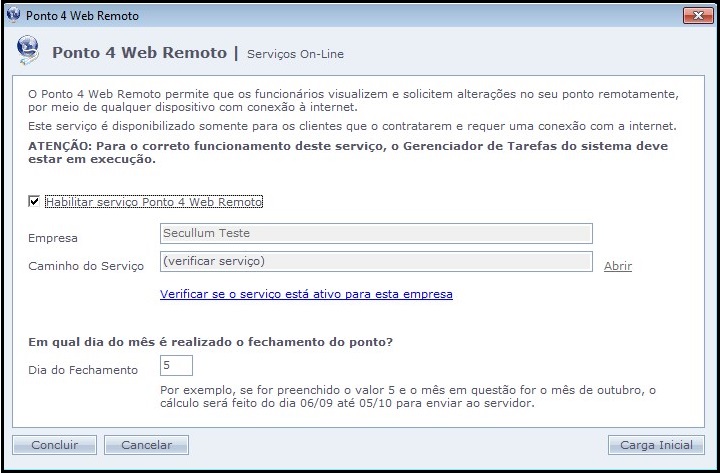This screenshot has width=720, height=473.
Task: Click the Concluir button
Action: (x=55, y=445)
